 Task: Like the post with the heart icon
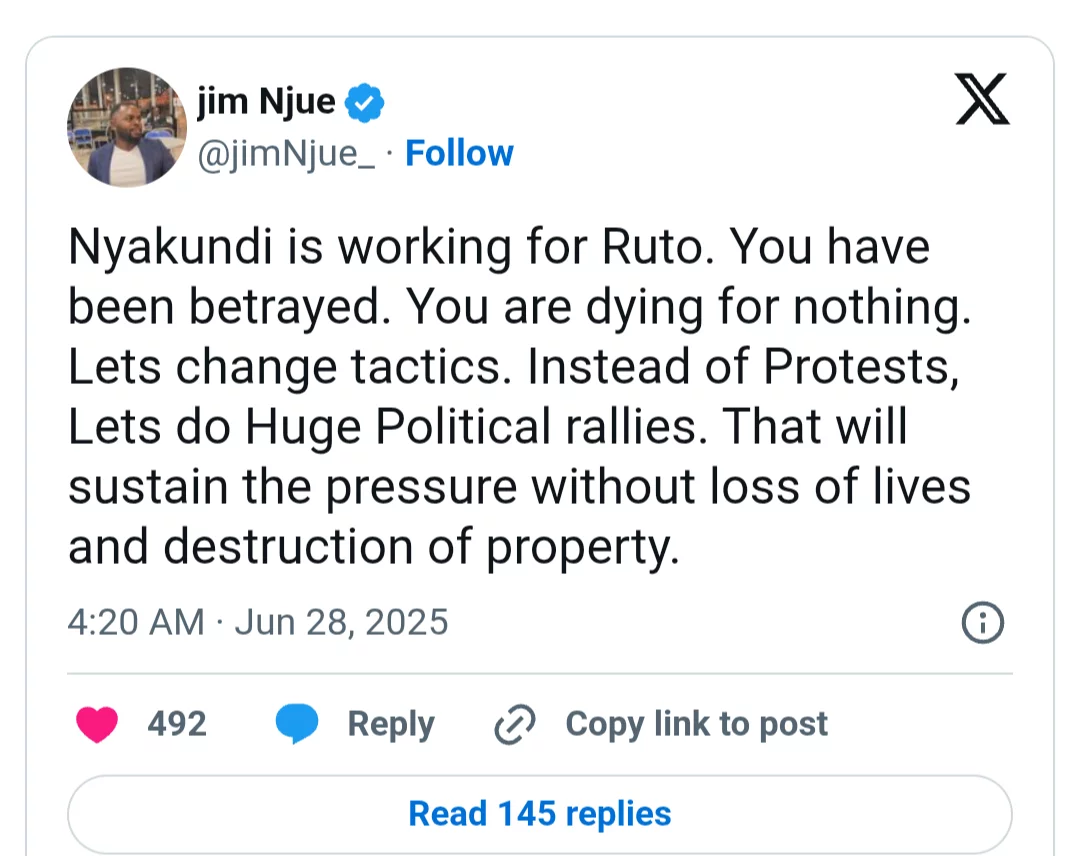(96, 724)
